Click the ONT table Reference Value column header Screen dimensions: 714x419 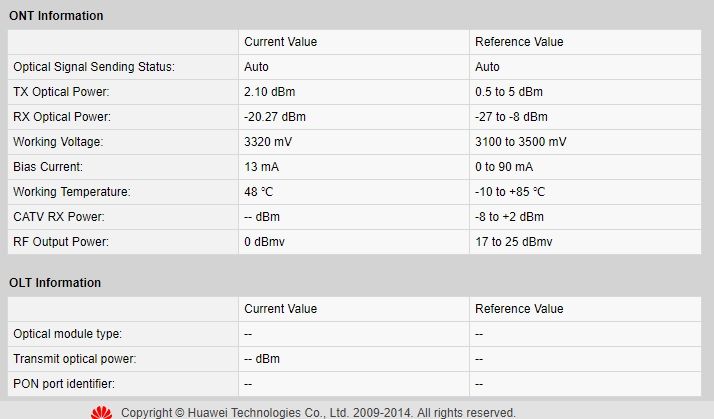(519, 42)
